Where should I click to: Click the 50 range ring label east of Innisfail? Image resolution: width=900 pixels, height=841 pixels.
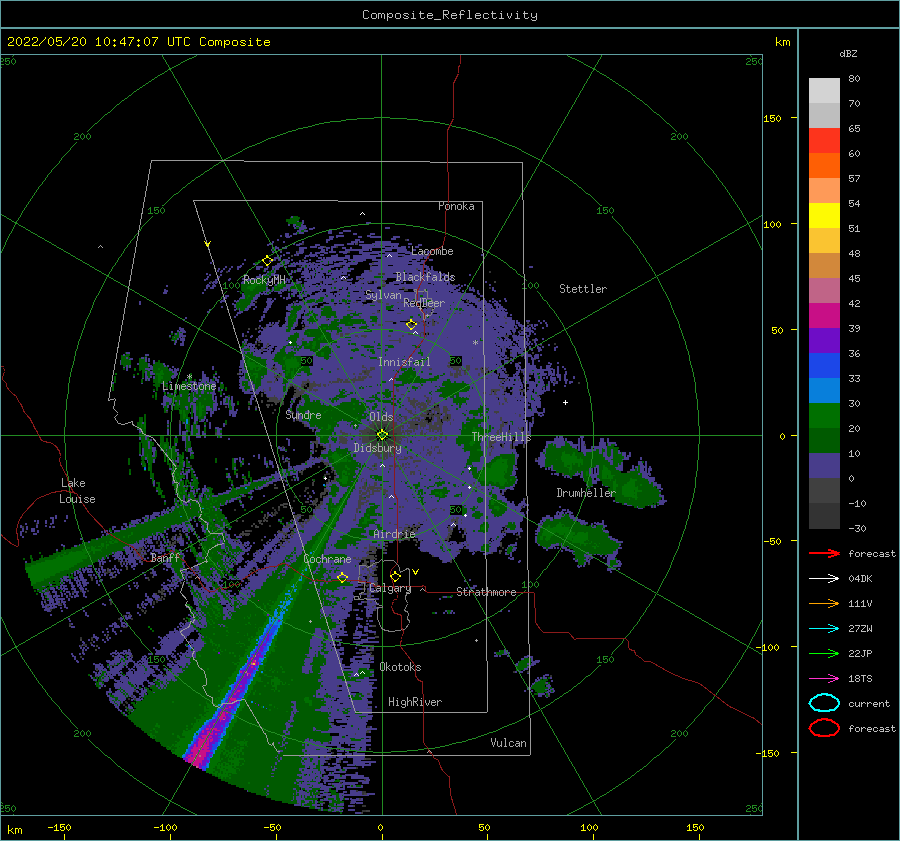pos(456,361)
